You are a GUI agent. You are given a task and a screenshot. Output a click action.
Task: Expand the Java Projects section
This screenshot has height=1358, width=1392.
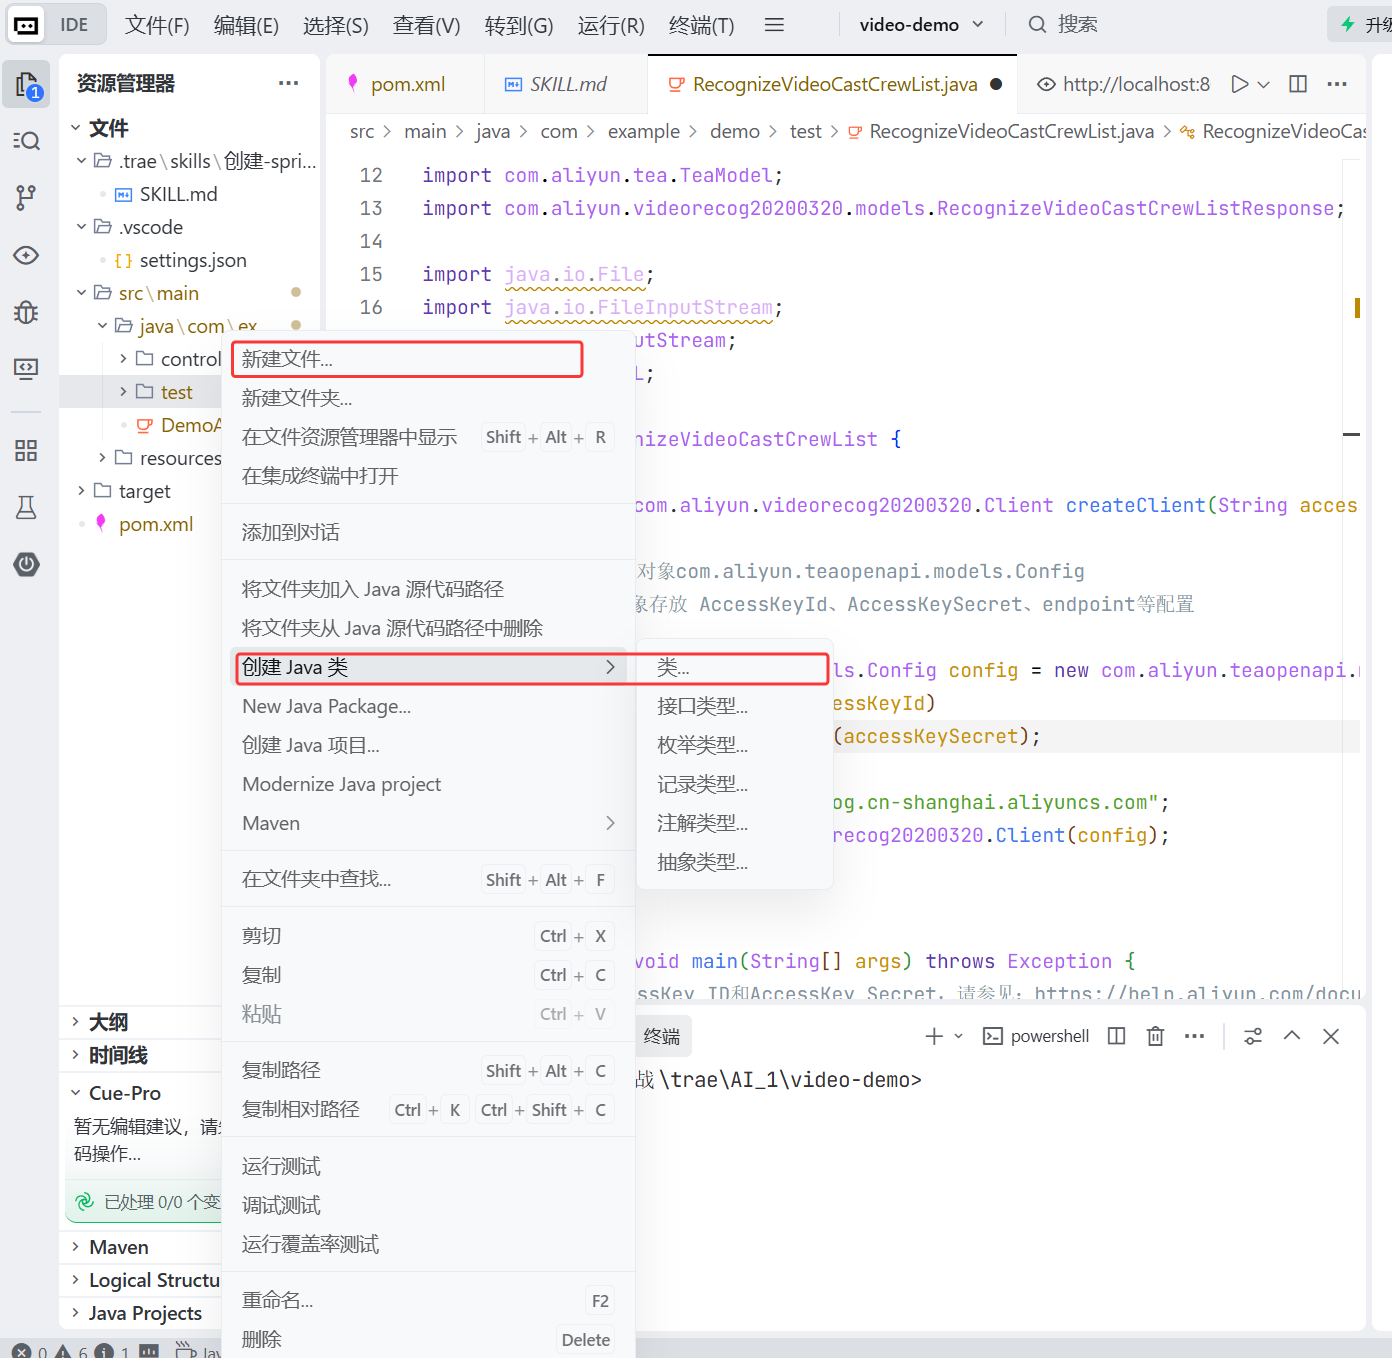(x=76, y=1313)
